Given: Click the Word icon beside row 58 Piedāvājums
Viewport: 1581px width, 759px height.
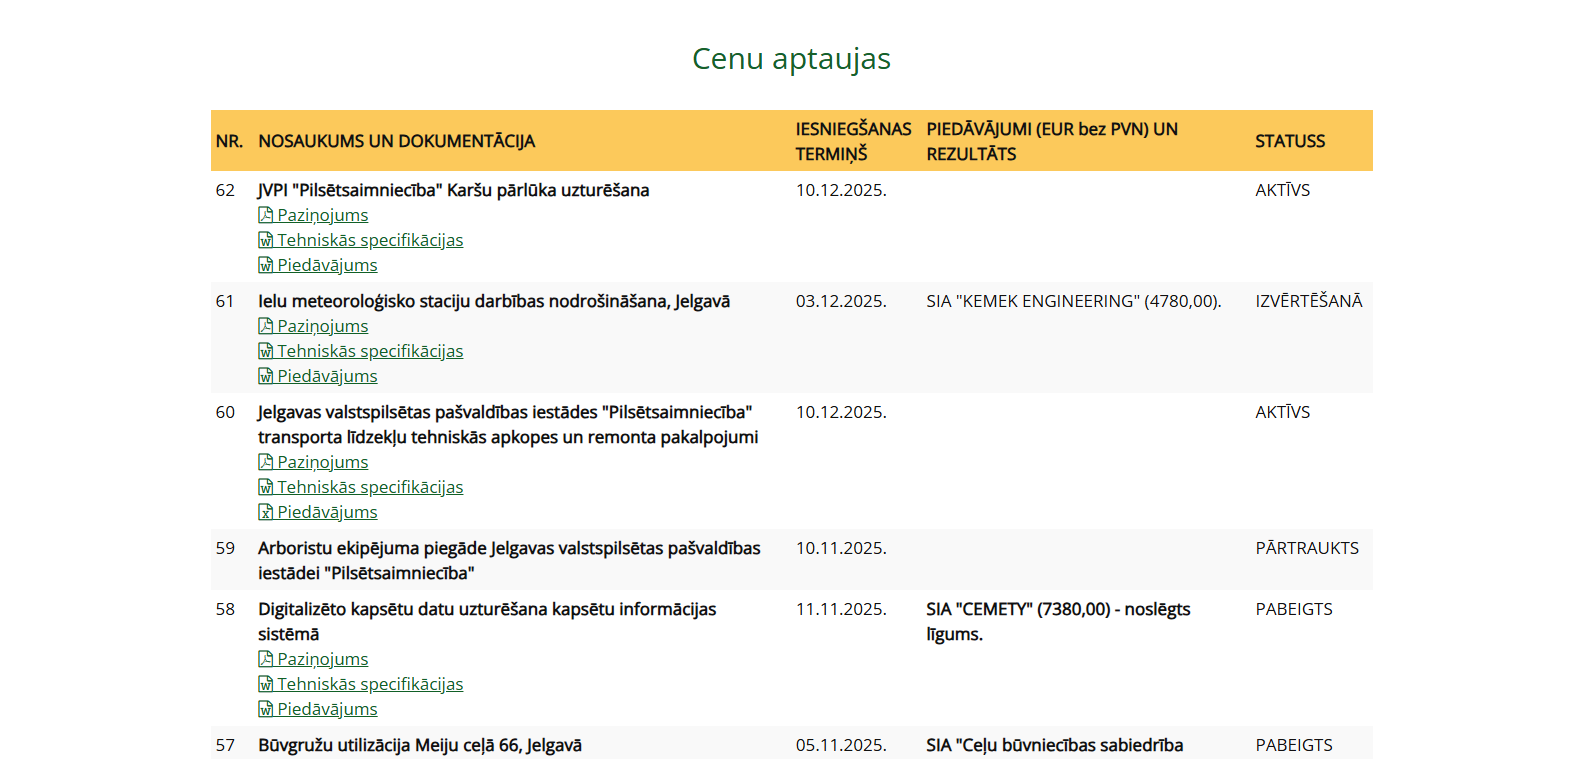Looking at the screenshot, I should click(x=266, y=709).
